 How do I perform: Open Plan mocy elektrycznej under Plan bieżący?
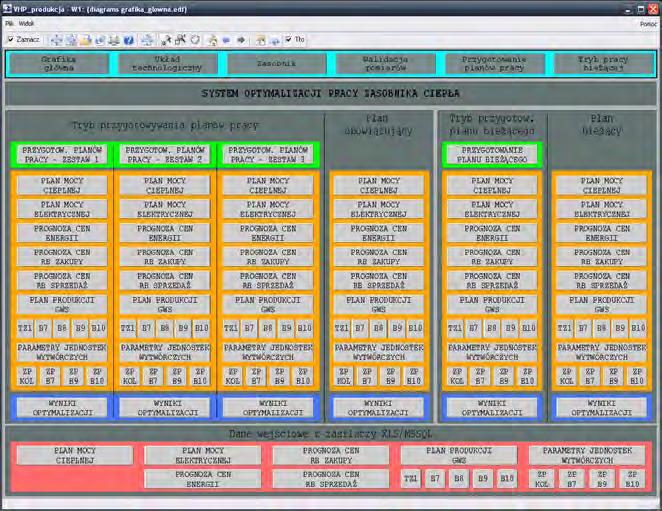pyautogui.click(x=602, y=209)
